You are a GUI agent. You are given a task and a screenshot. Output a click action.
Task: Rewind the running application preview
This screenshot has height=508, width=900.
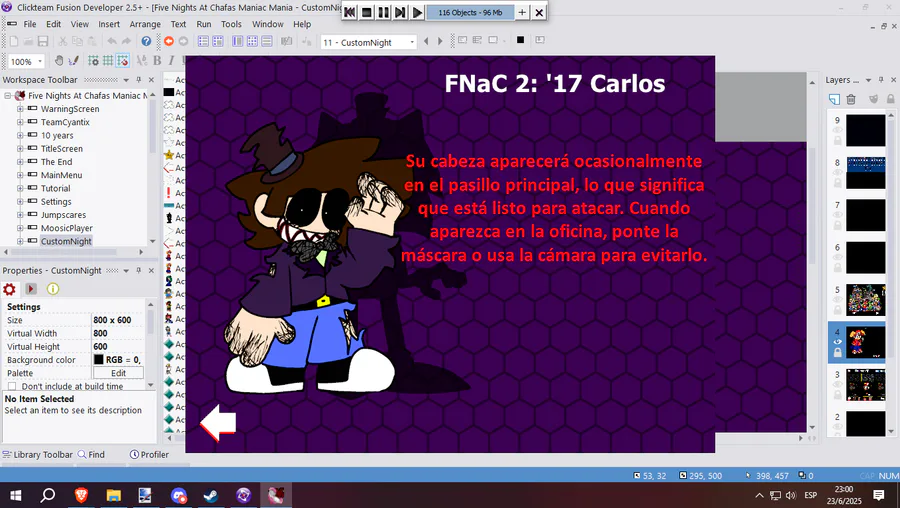pyautogui.click(x=349, y=13)
